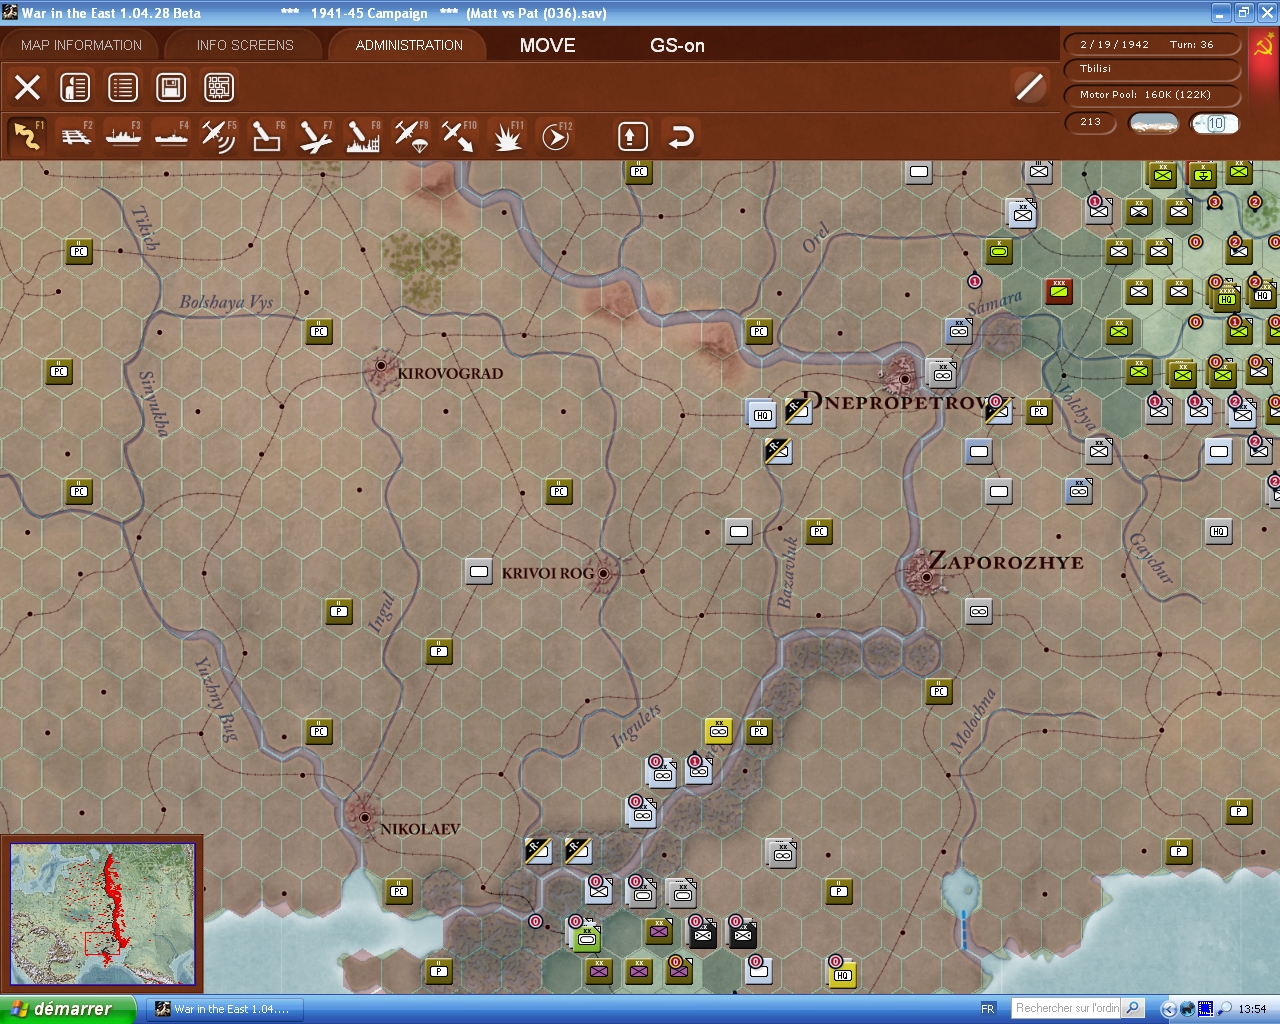
Task: Click the Kirovograd city hex
Action: point(381,368)
